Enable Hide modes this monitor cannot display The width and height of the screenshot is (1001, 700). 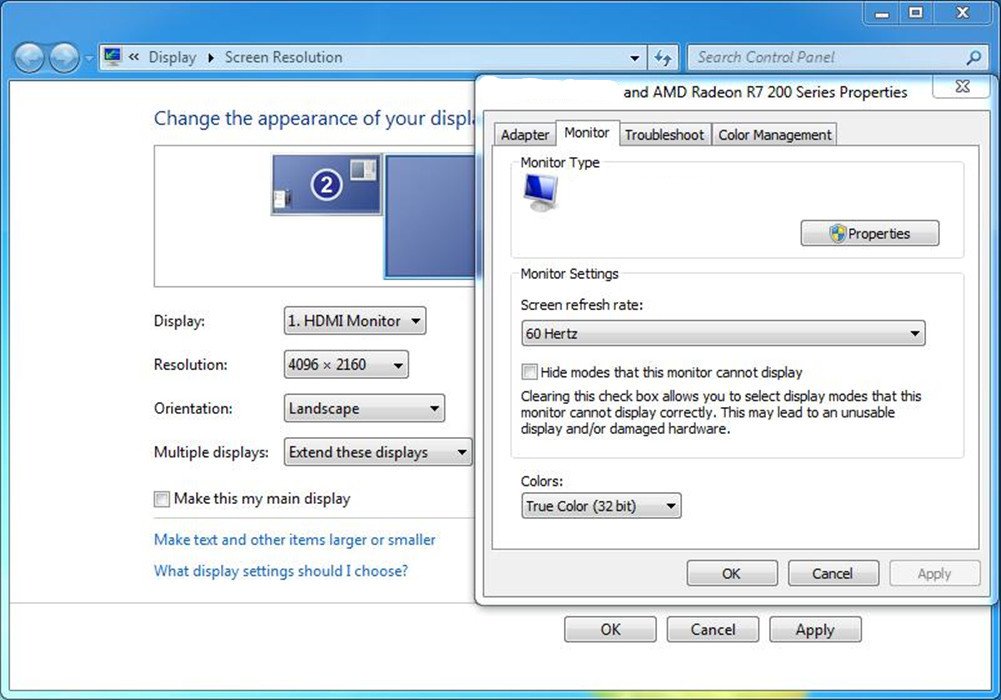click(x=530, y=372)
